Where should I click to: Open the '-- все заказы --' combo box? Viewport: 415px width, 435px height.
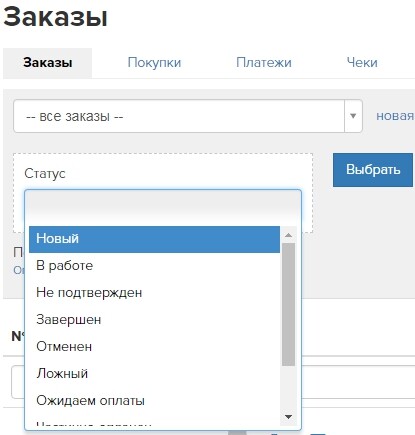(188, 116)
